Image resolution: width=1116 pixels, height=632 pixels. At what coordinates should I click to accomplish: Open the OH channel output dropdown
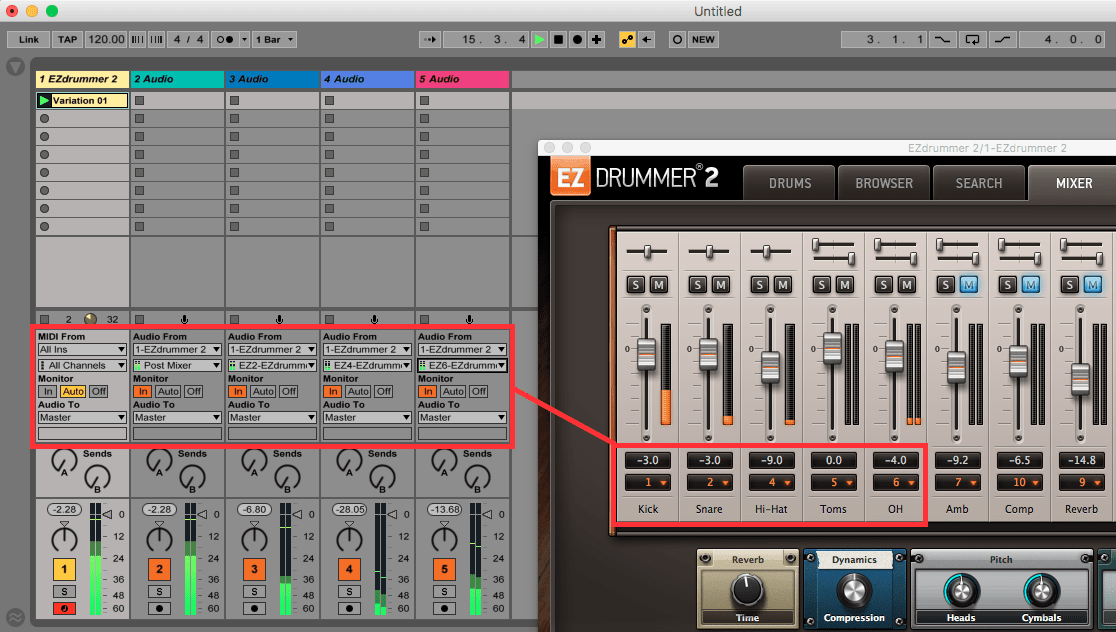(895, 483)
